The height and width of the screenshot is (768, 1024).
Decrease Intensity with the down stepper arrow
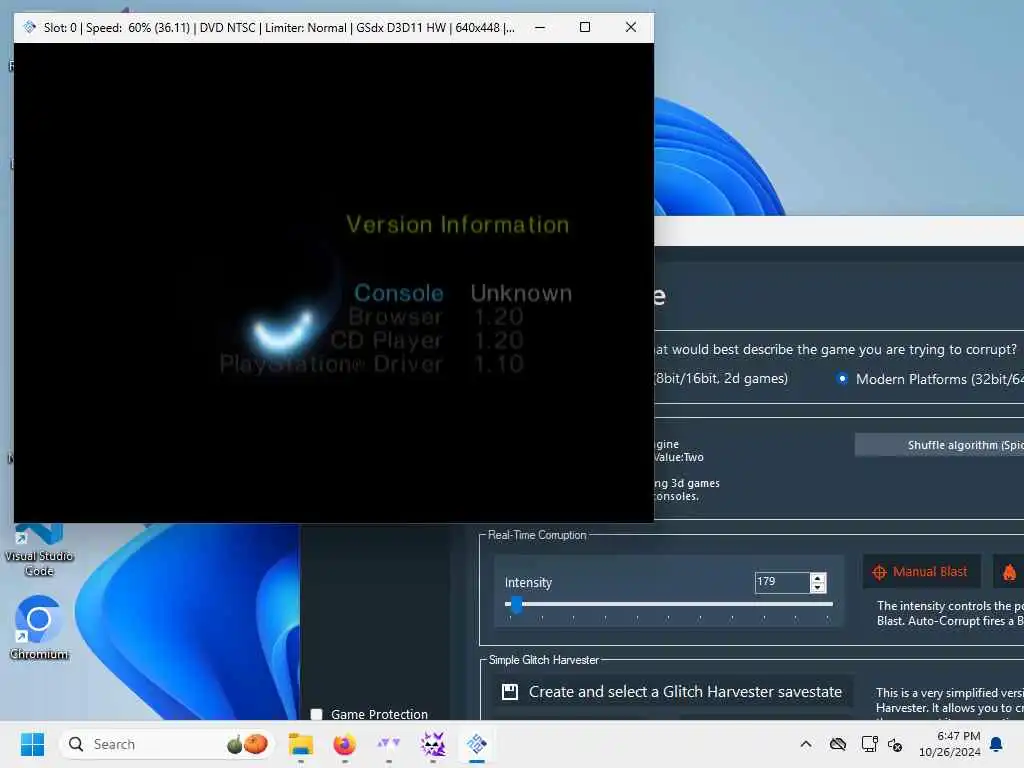point(818,587)
